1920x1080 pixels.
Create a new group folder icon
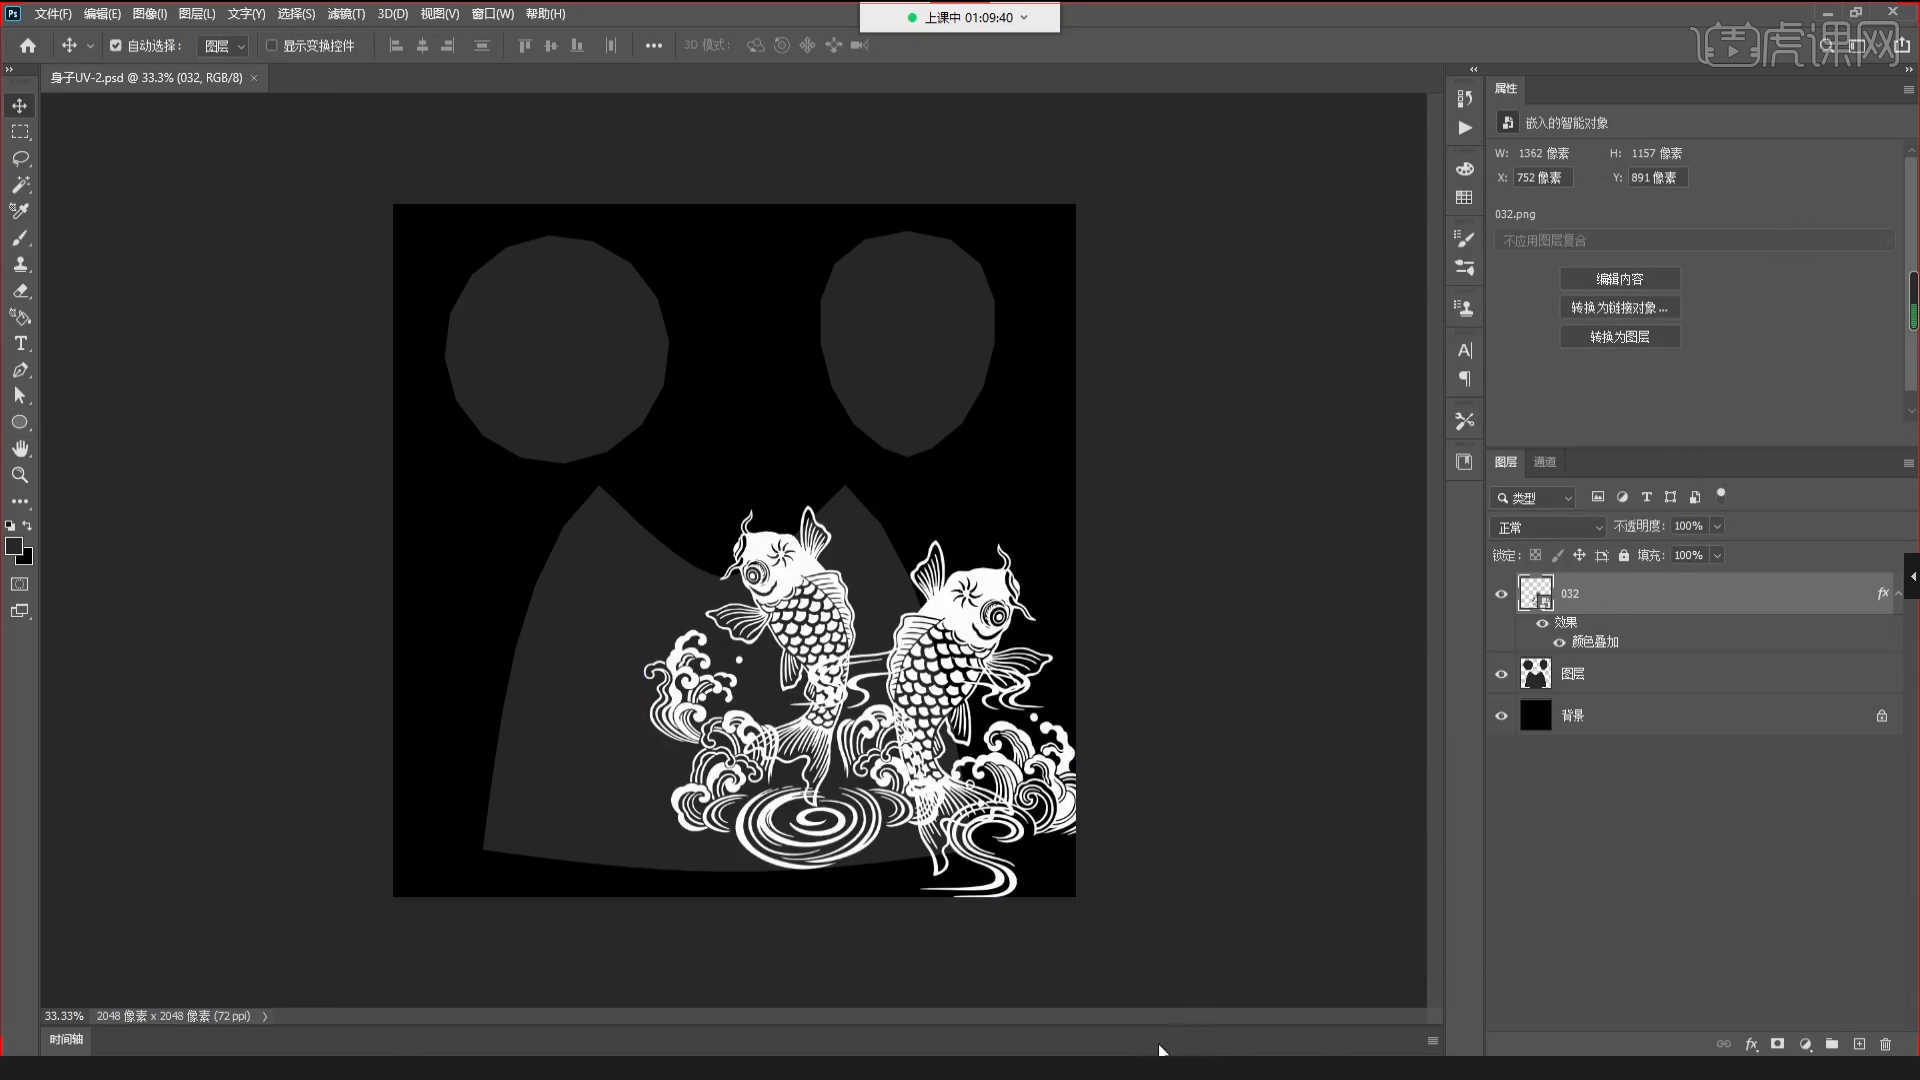coord(1832,1044)
